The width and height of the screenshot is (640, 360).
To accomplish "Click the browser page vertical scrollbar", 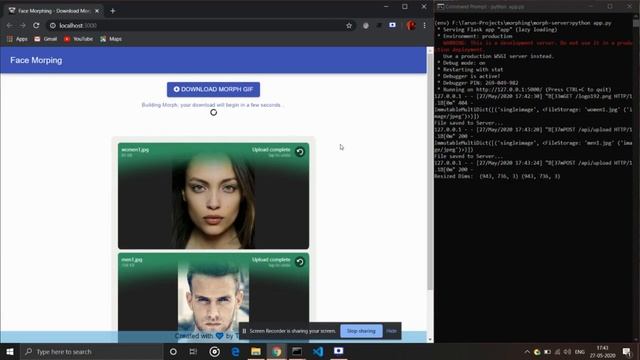I will pos(430,171).
